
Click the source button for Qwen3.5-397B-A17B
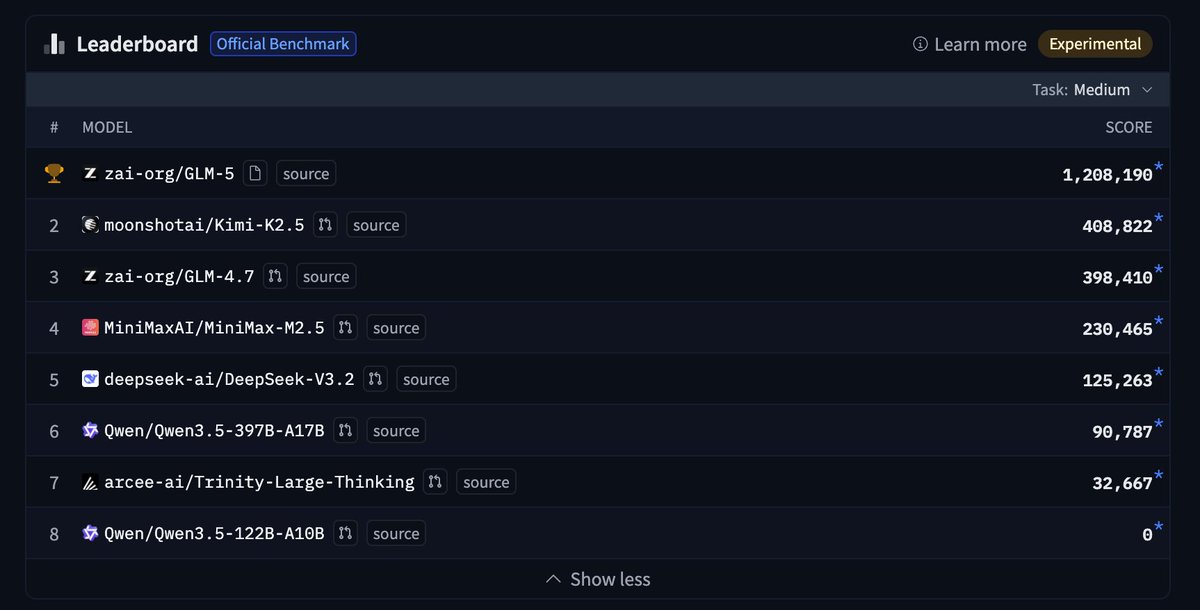[x=396, y=431]
